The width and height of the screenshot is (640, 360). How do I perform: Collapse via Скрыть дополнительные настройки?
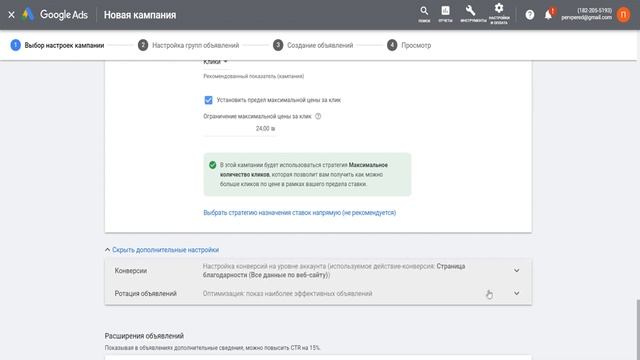(x=162, y=250)
